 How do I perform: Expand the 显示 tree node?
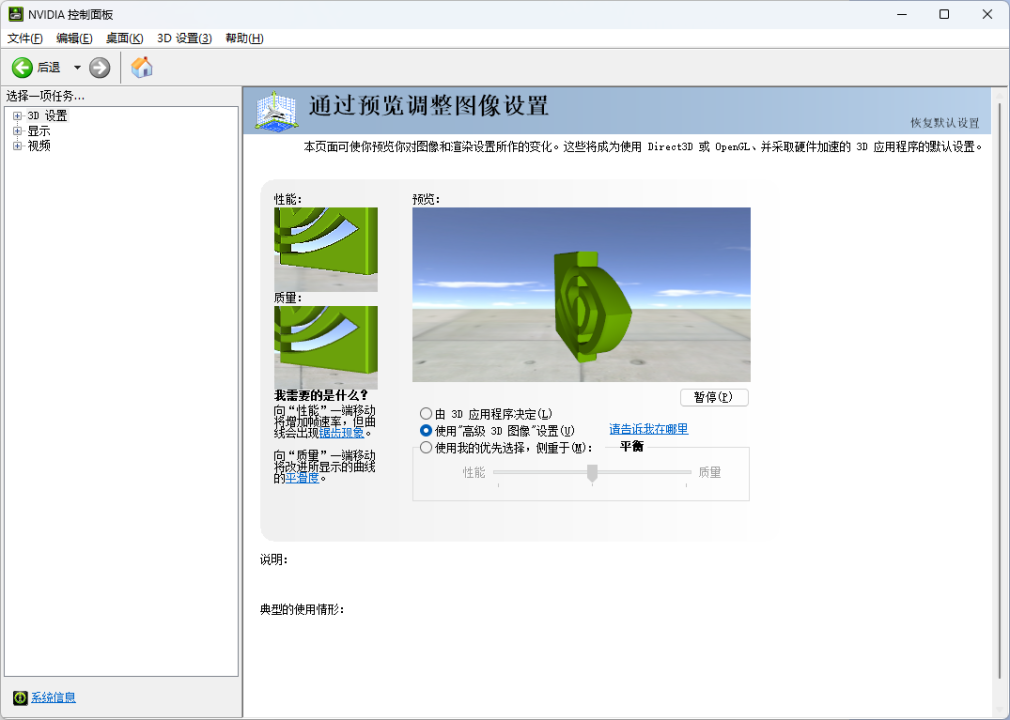pos(15,130)
